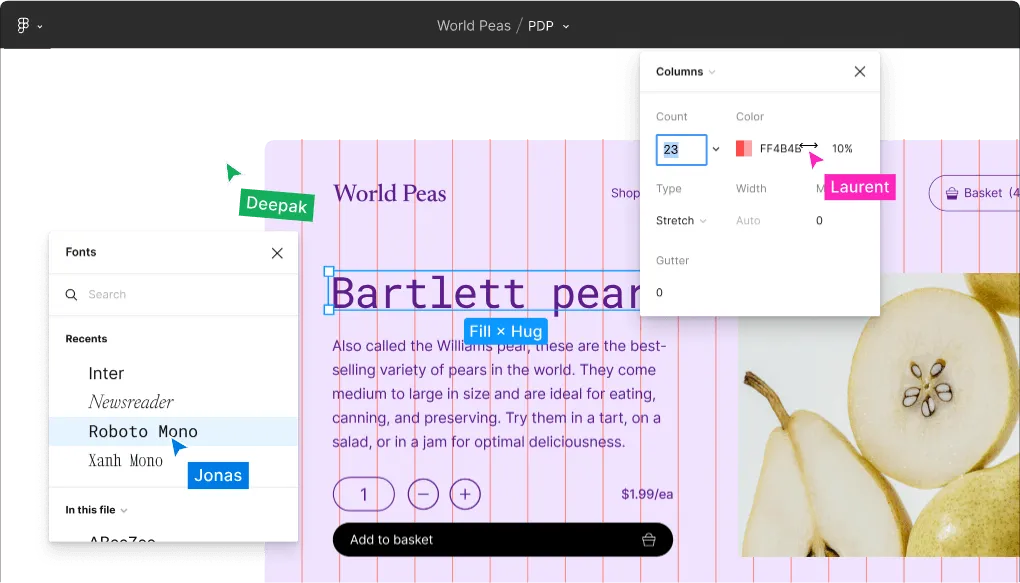Decrease quantity with the minus button
The width and height of the screenshot is (1020, 583).
pyautogui.click(x=423, y=495)
